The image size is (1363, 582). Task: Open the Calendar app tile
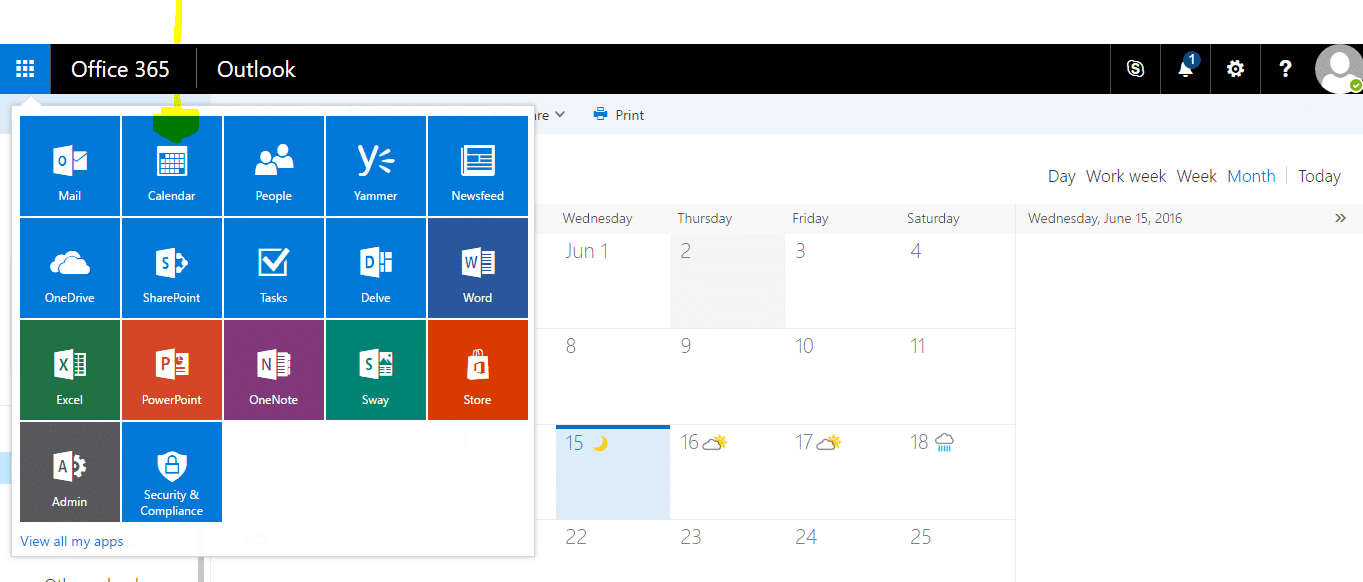pyautogui.click(x=172, y=165)
